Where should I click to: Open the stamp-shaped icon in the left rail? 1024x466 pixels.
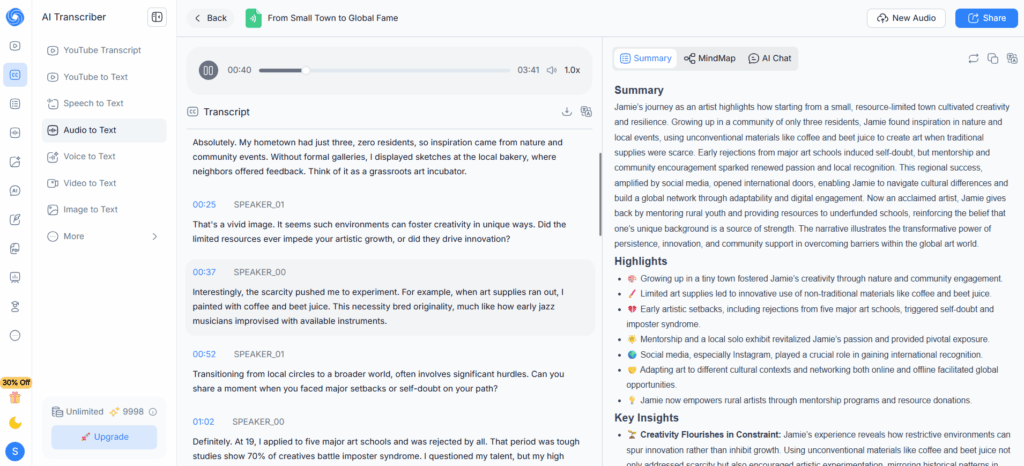[15, 307]
